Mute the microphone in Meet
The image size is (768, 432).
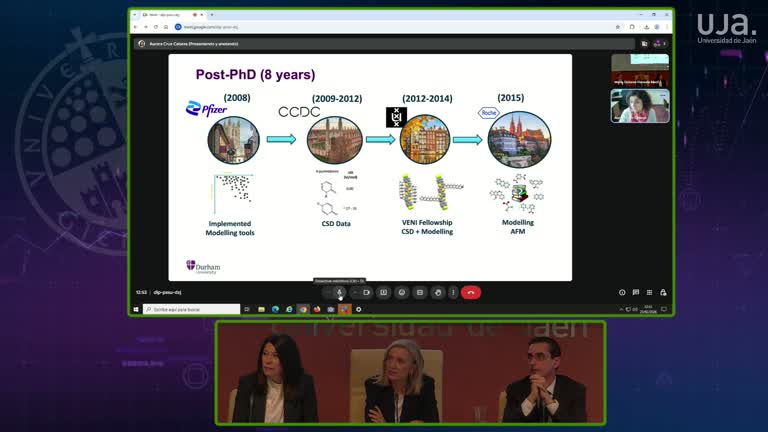coord(340,292)
